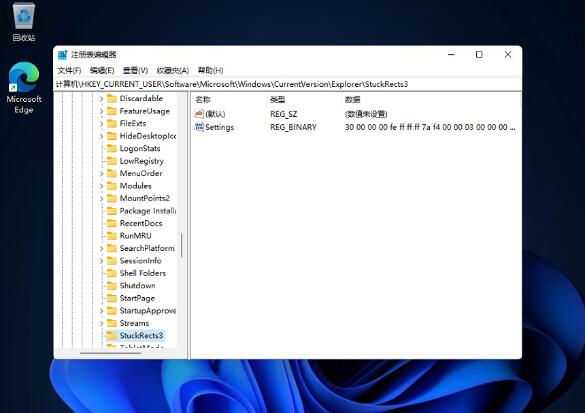Open the Recycle Bin desktop icon
The image size is (585, 413).
[24, 21]
